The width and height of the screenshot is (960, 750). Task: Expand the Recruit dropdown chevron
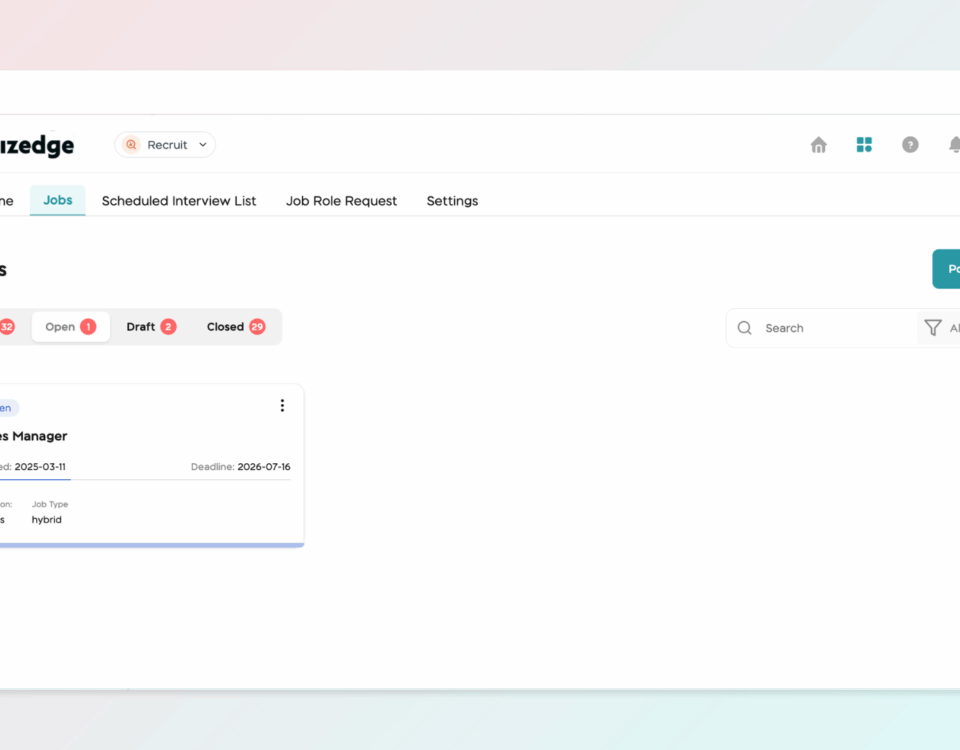(203, 145)
